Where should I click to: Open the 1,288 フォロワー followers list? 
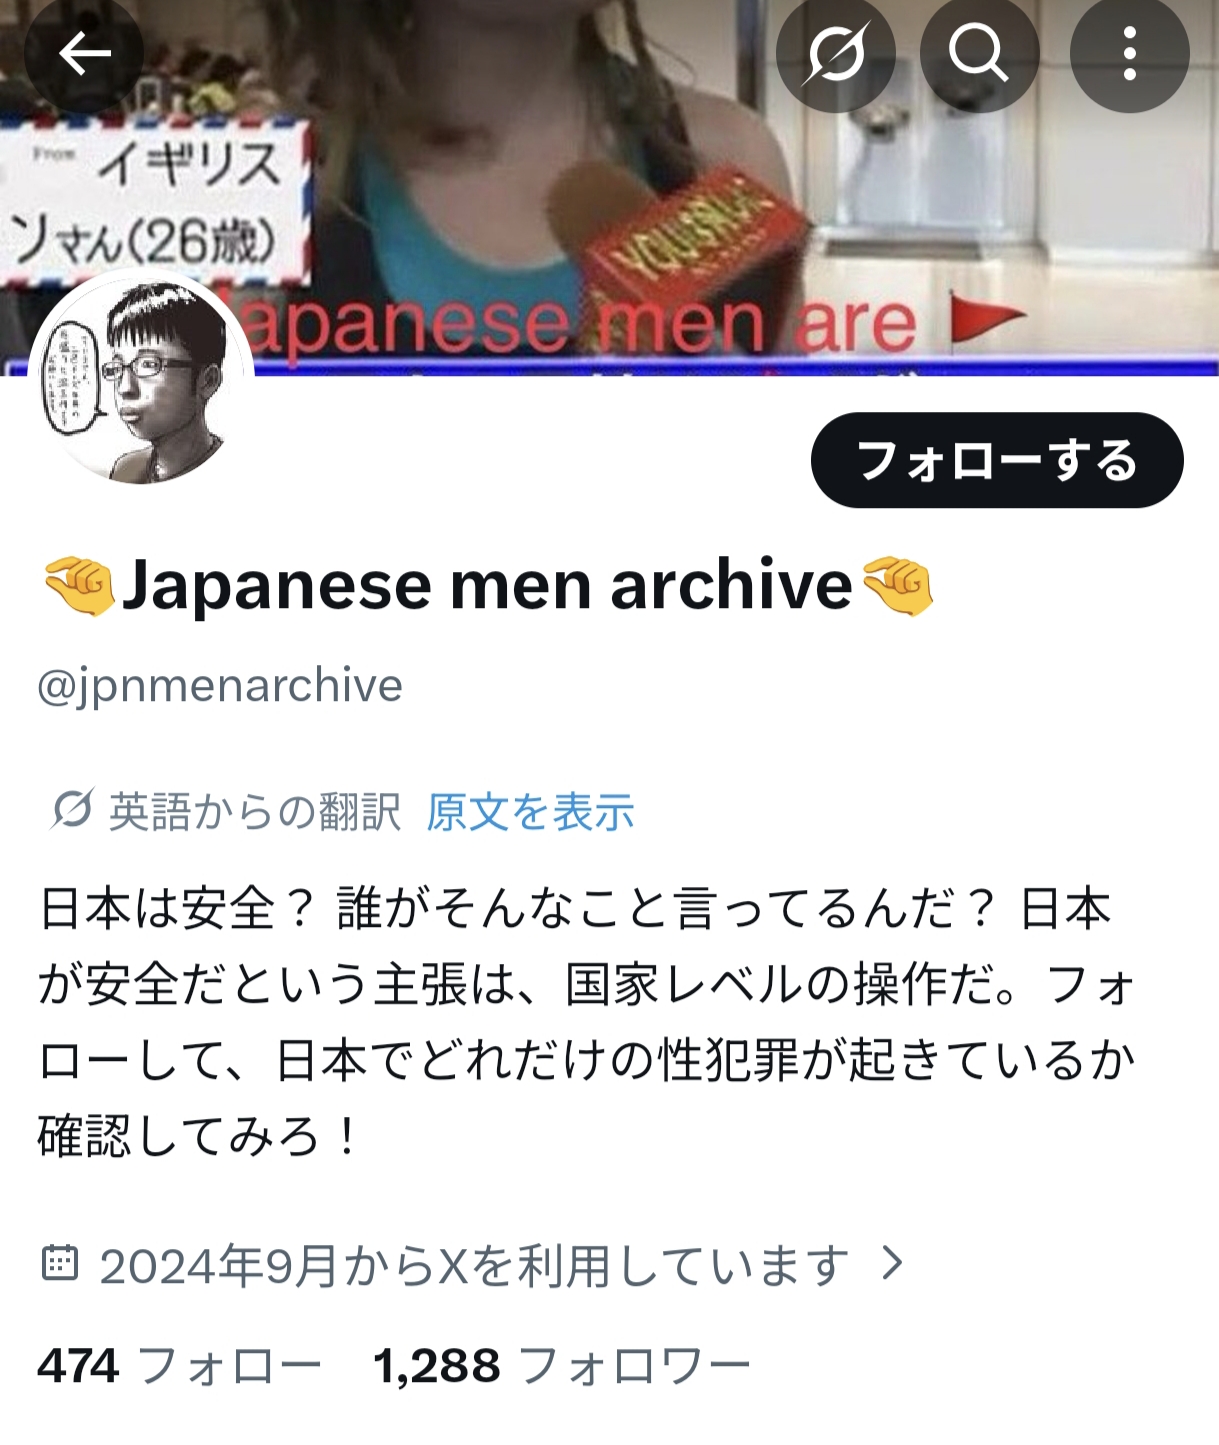click(x=561, y=1366)
